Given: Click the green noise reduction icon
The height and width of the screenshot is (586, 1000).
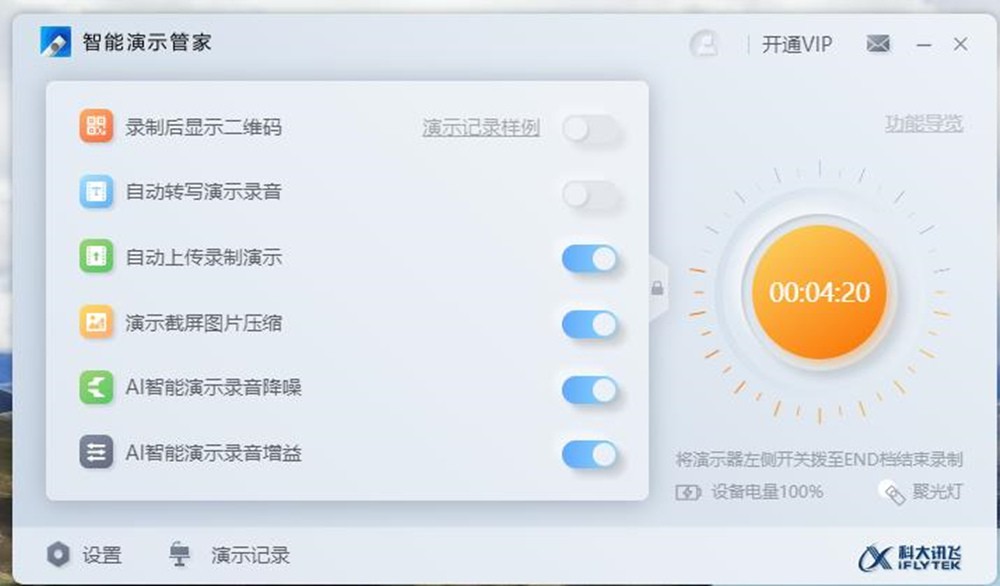Looking at the screenshot, I should point(96,388).
